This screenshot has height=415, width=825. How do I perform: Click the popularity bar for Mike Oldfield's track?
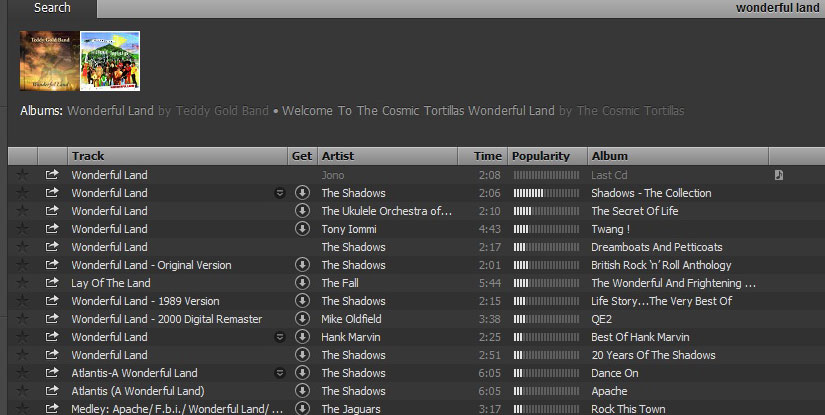546,319
